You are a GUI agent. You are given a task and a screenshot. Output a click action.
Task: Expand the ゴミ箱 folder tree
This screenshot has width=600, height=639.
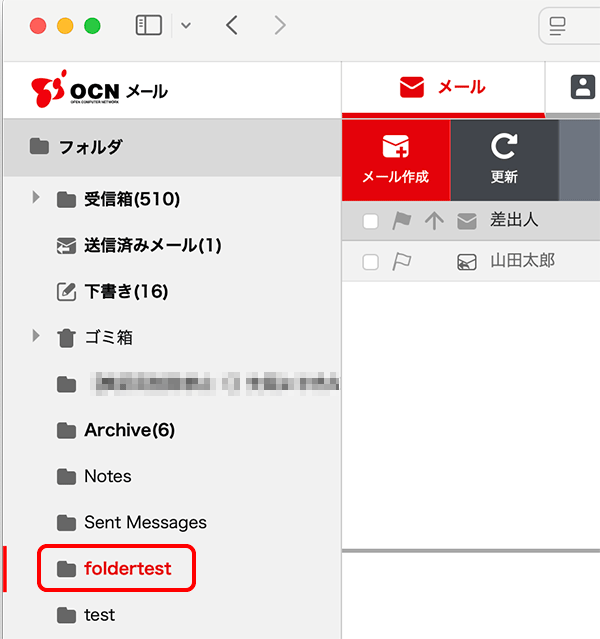pyautogui.click(x=37, y=336)
